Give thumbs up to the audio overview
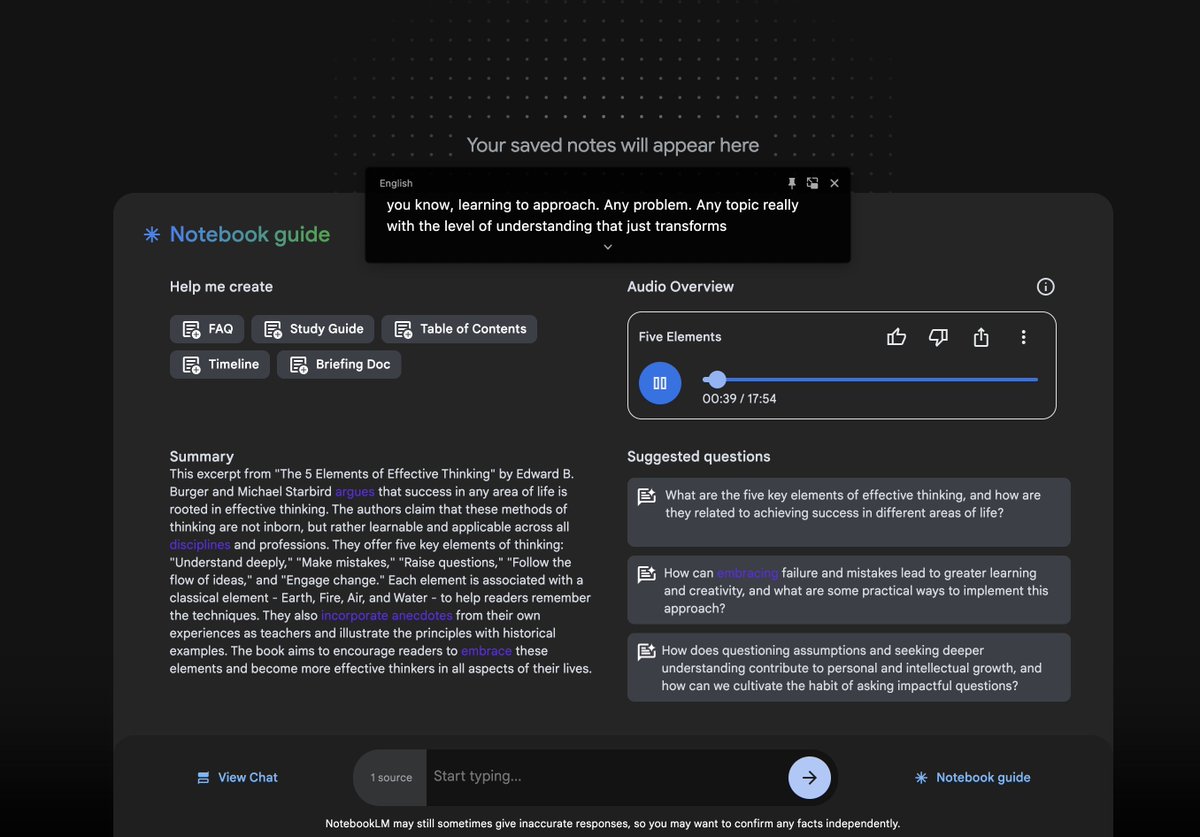Viewport: 1200px width, 837px height. point(896,337)
